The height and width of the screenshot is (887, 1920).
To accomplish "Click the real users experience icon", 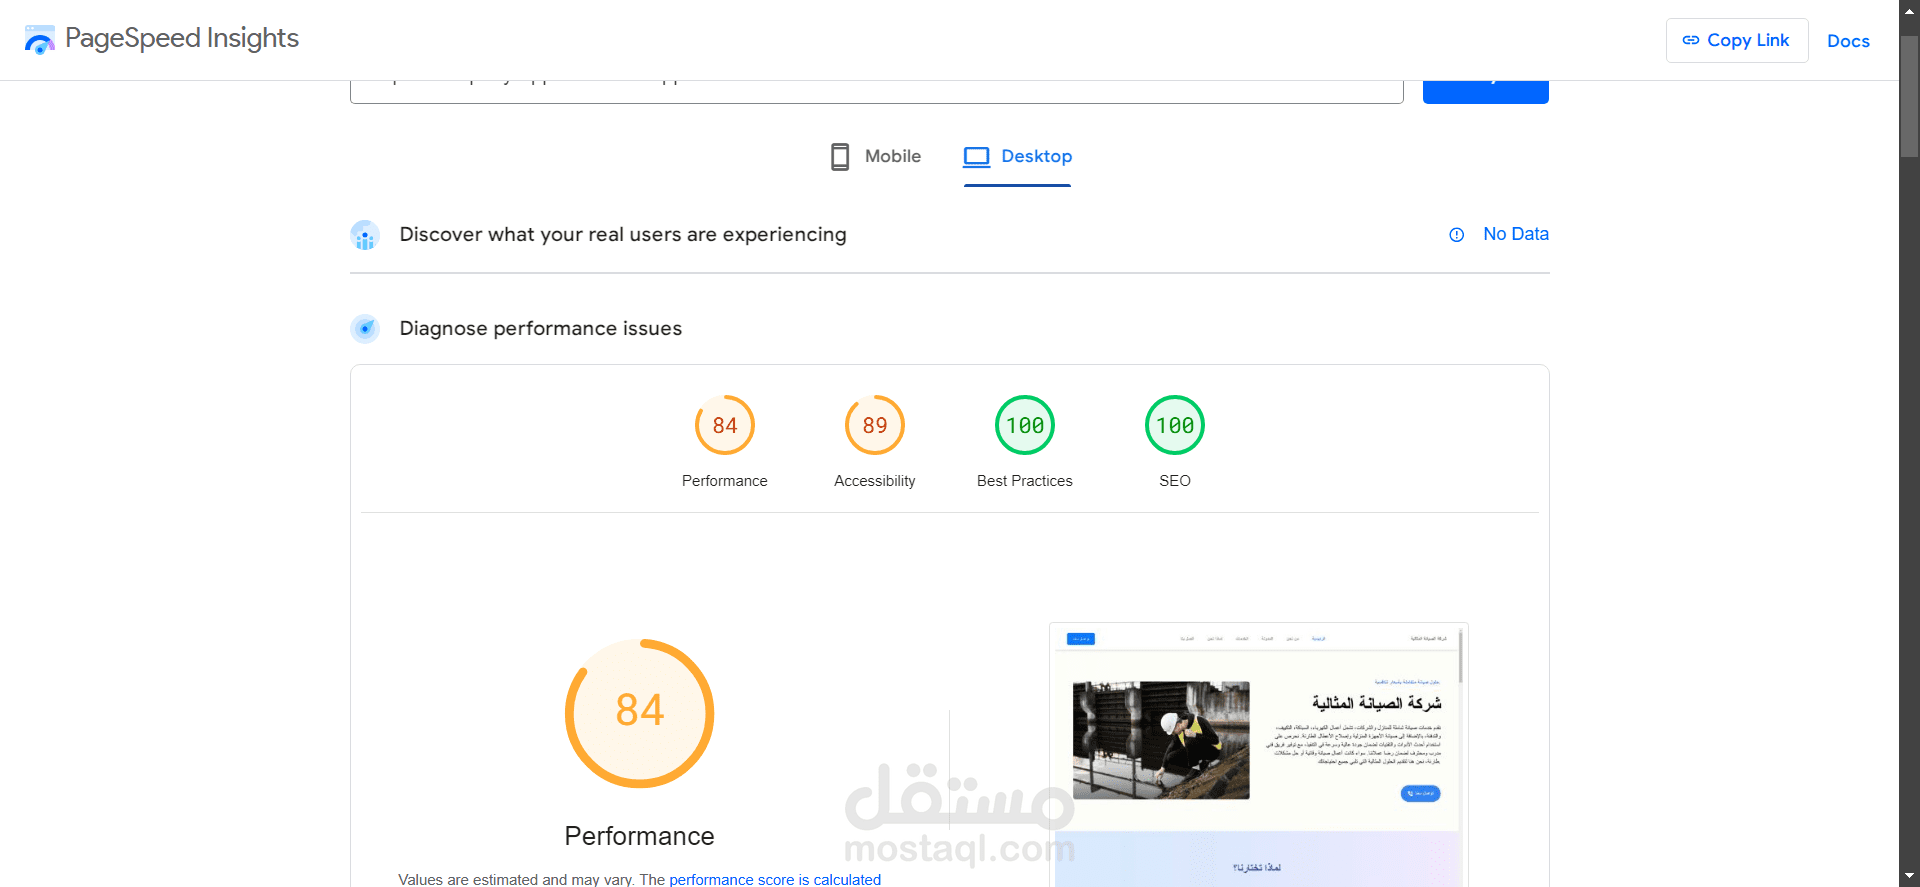I will click(x=365, y=235).
